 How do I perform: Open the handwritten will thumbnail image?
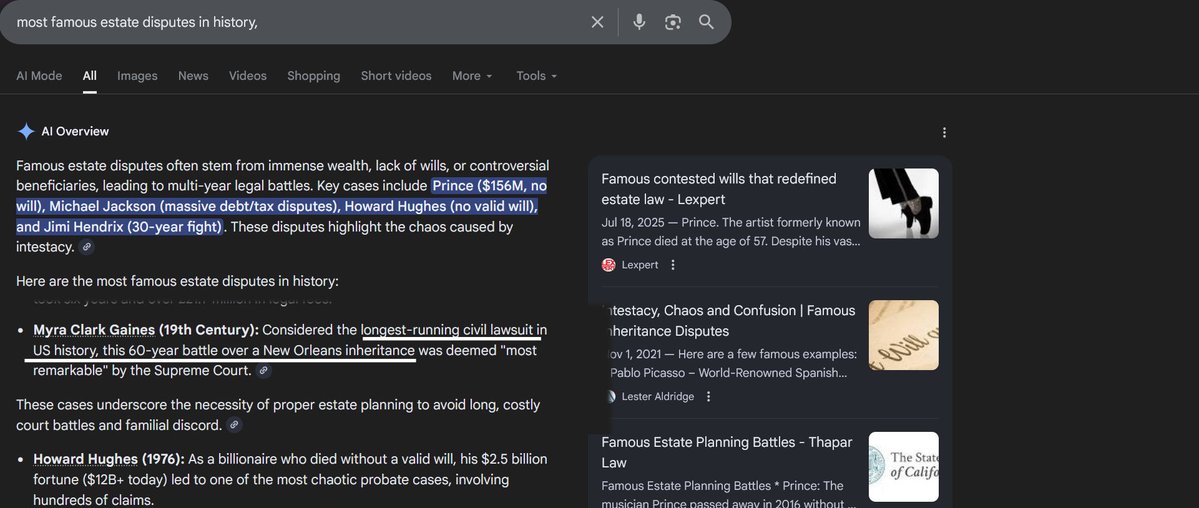pos(903,335)
